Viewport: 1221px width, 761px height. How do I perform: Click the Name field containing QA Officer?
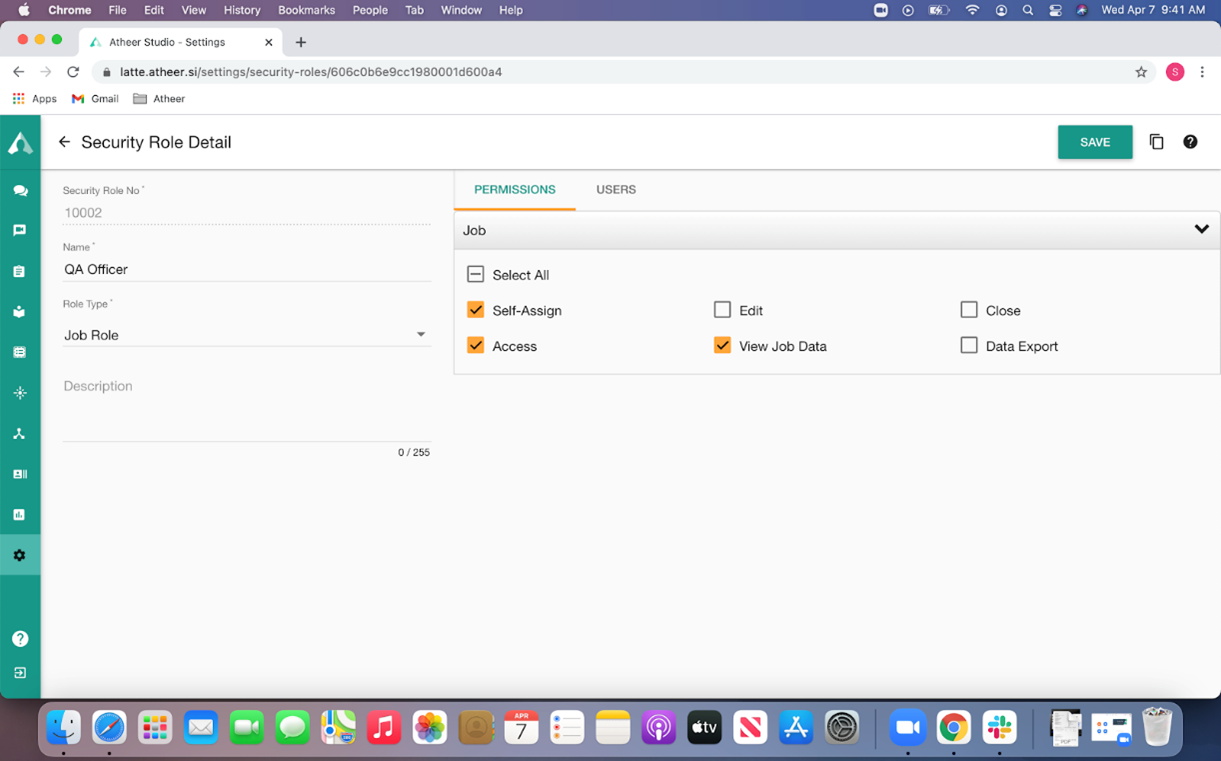tap(247, 269)
